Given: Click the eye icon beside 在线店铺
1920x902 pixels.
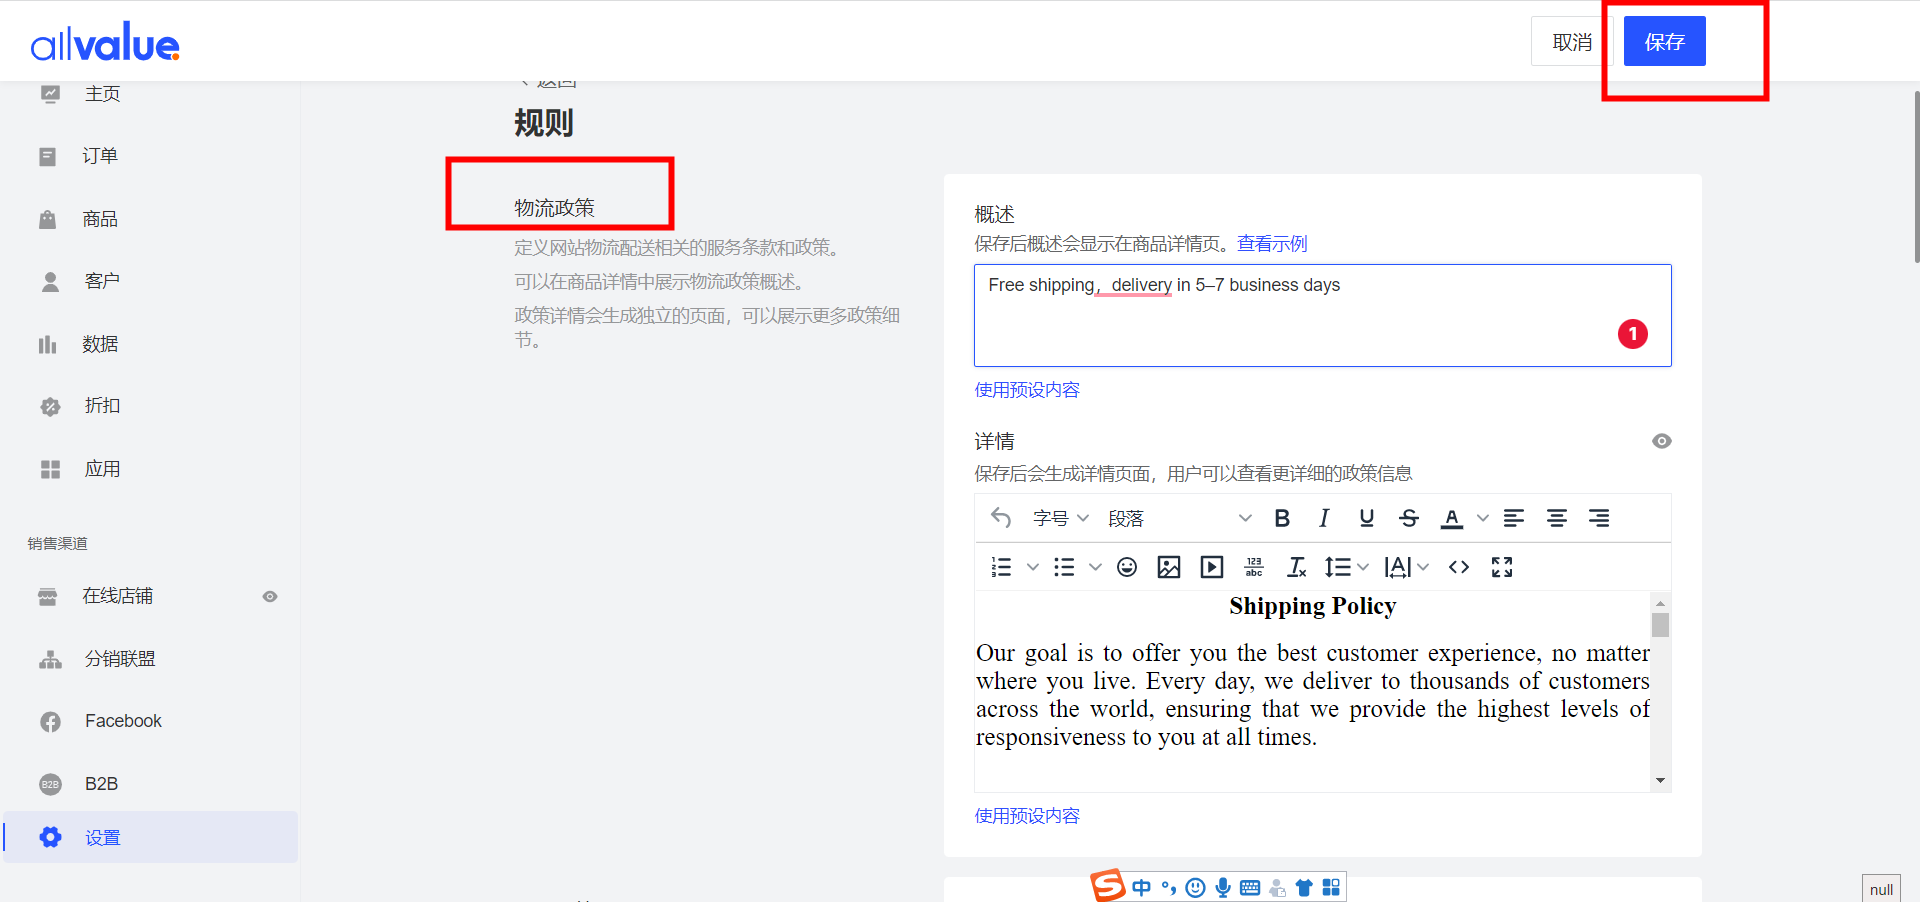Looking at the screenshot, I should [270, 597].
